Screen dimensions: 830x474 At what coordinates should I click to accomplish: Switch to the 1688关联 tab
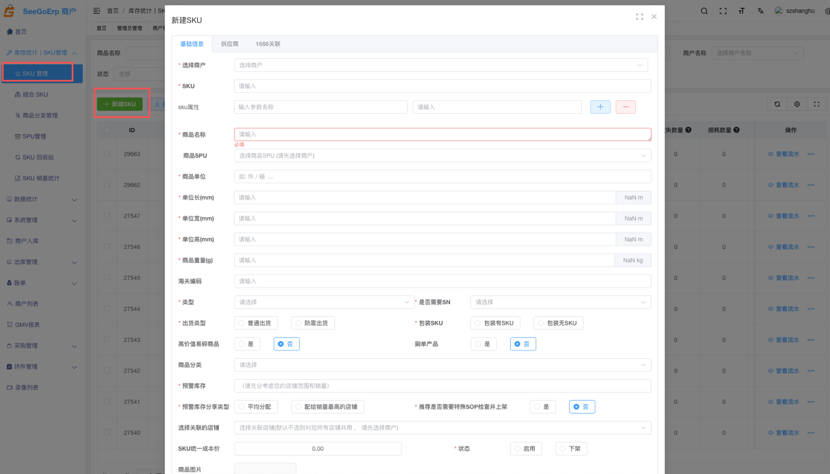point(267,44)
